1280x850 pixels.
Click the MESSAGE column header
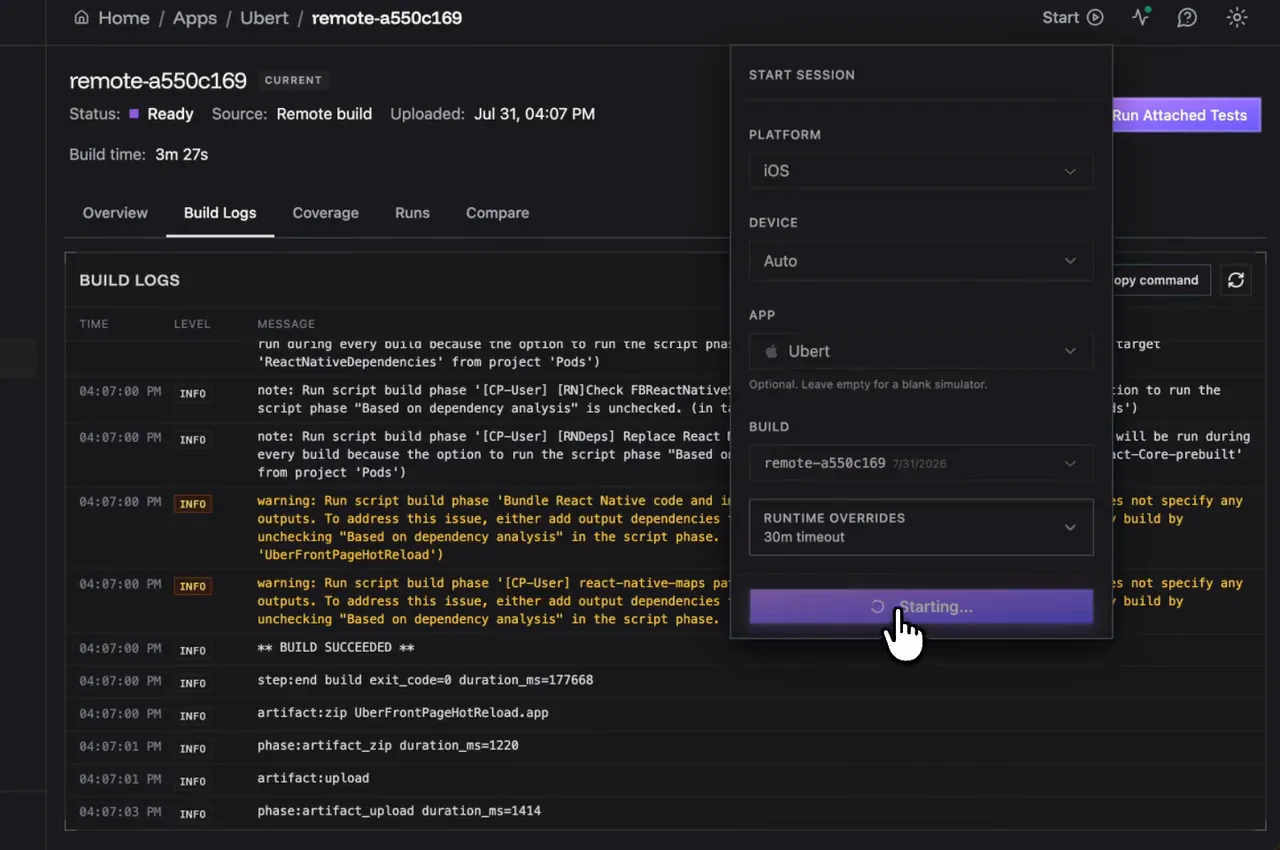pyautogui.click(x=286, y=324)
